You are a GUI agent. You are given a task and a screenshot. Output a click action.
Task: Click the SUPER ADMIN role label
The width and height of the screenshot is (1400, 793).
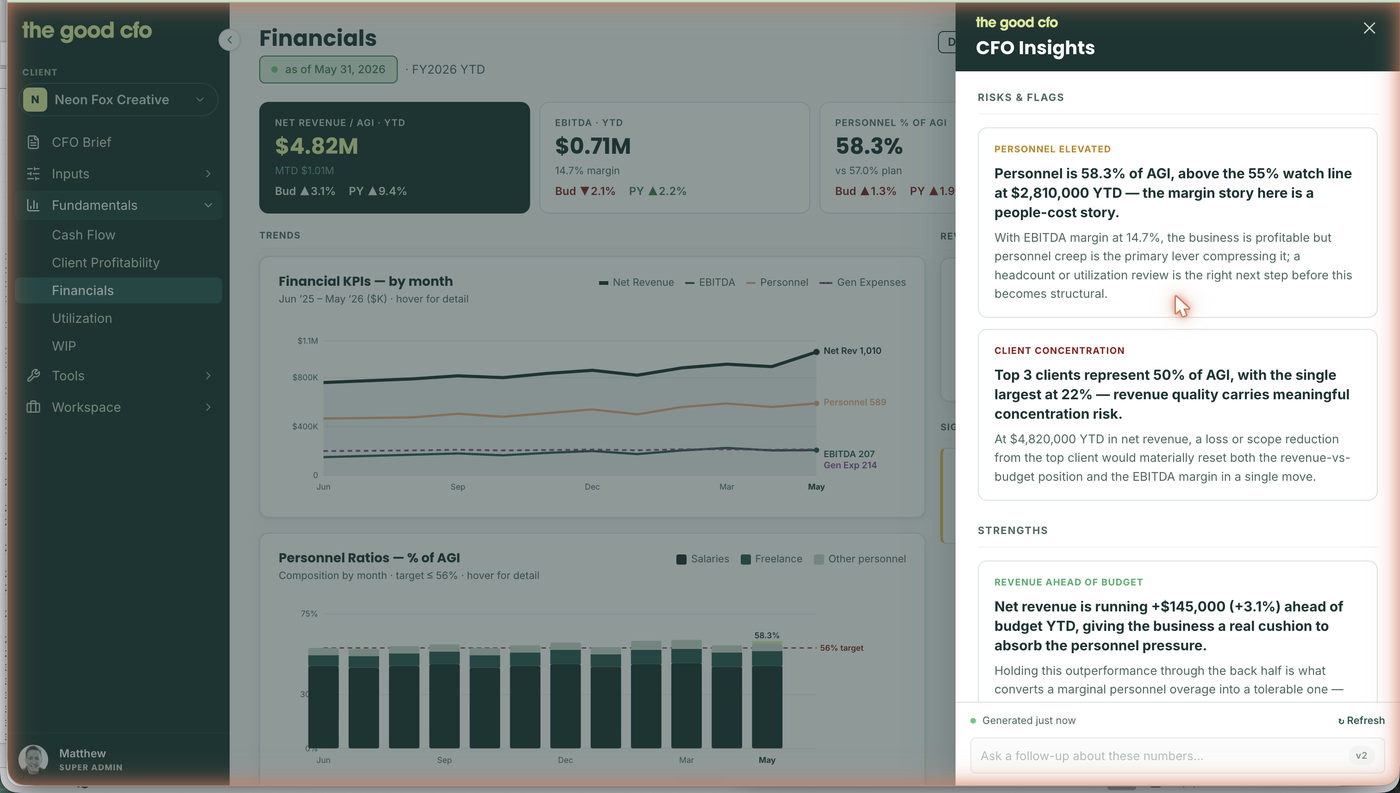[x=90, y=768]
